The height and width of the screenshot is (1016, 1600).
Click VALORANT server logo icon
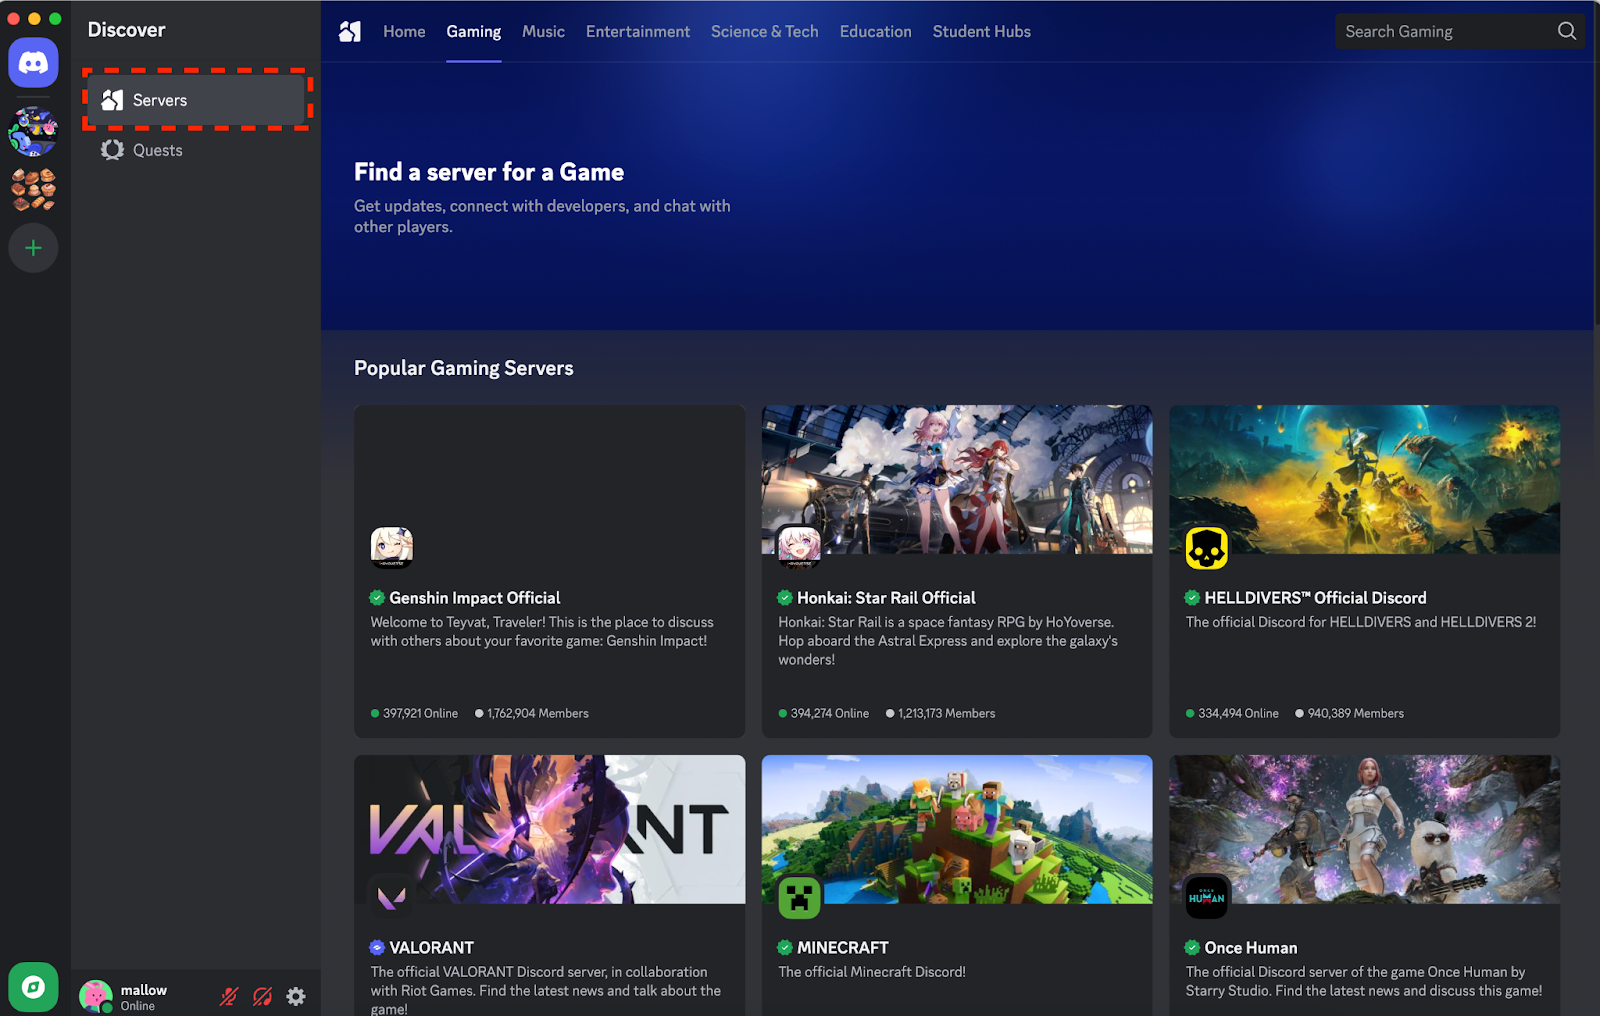click(x=392, y=897)
